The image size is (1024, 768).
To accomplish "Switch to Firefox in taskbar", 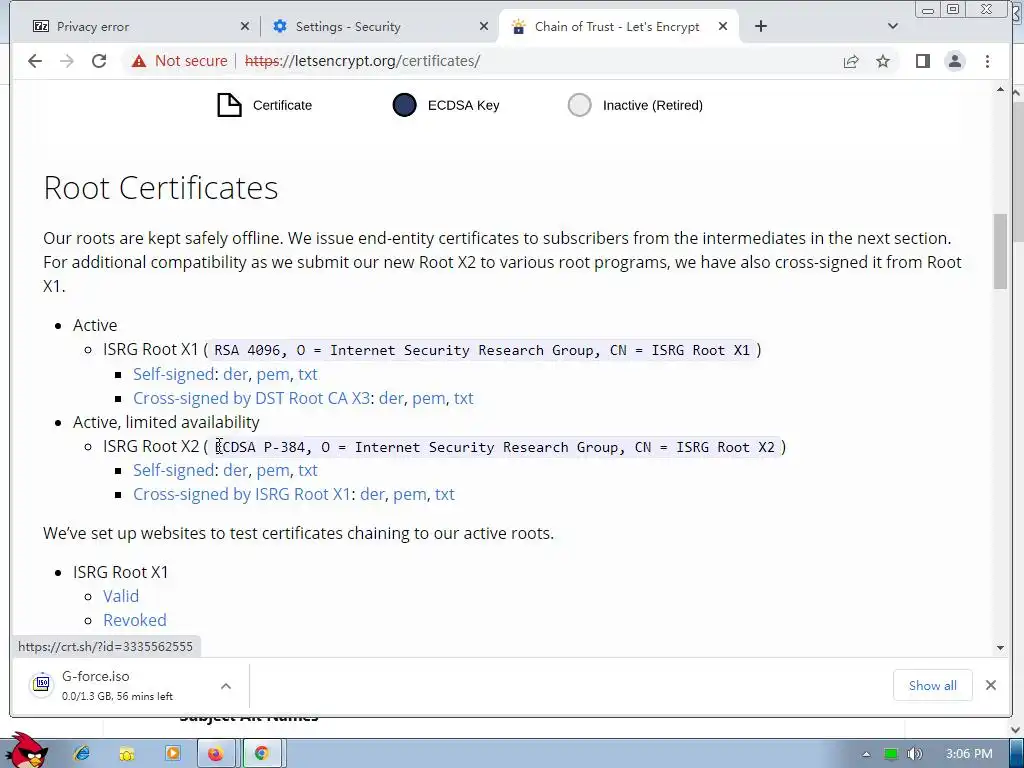I will [216, 754].
